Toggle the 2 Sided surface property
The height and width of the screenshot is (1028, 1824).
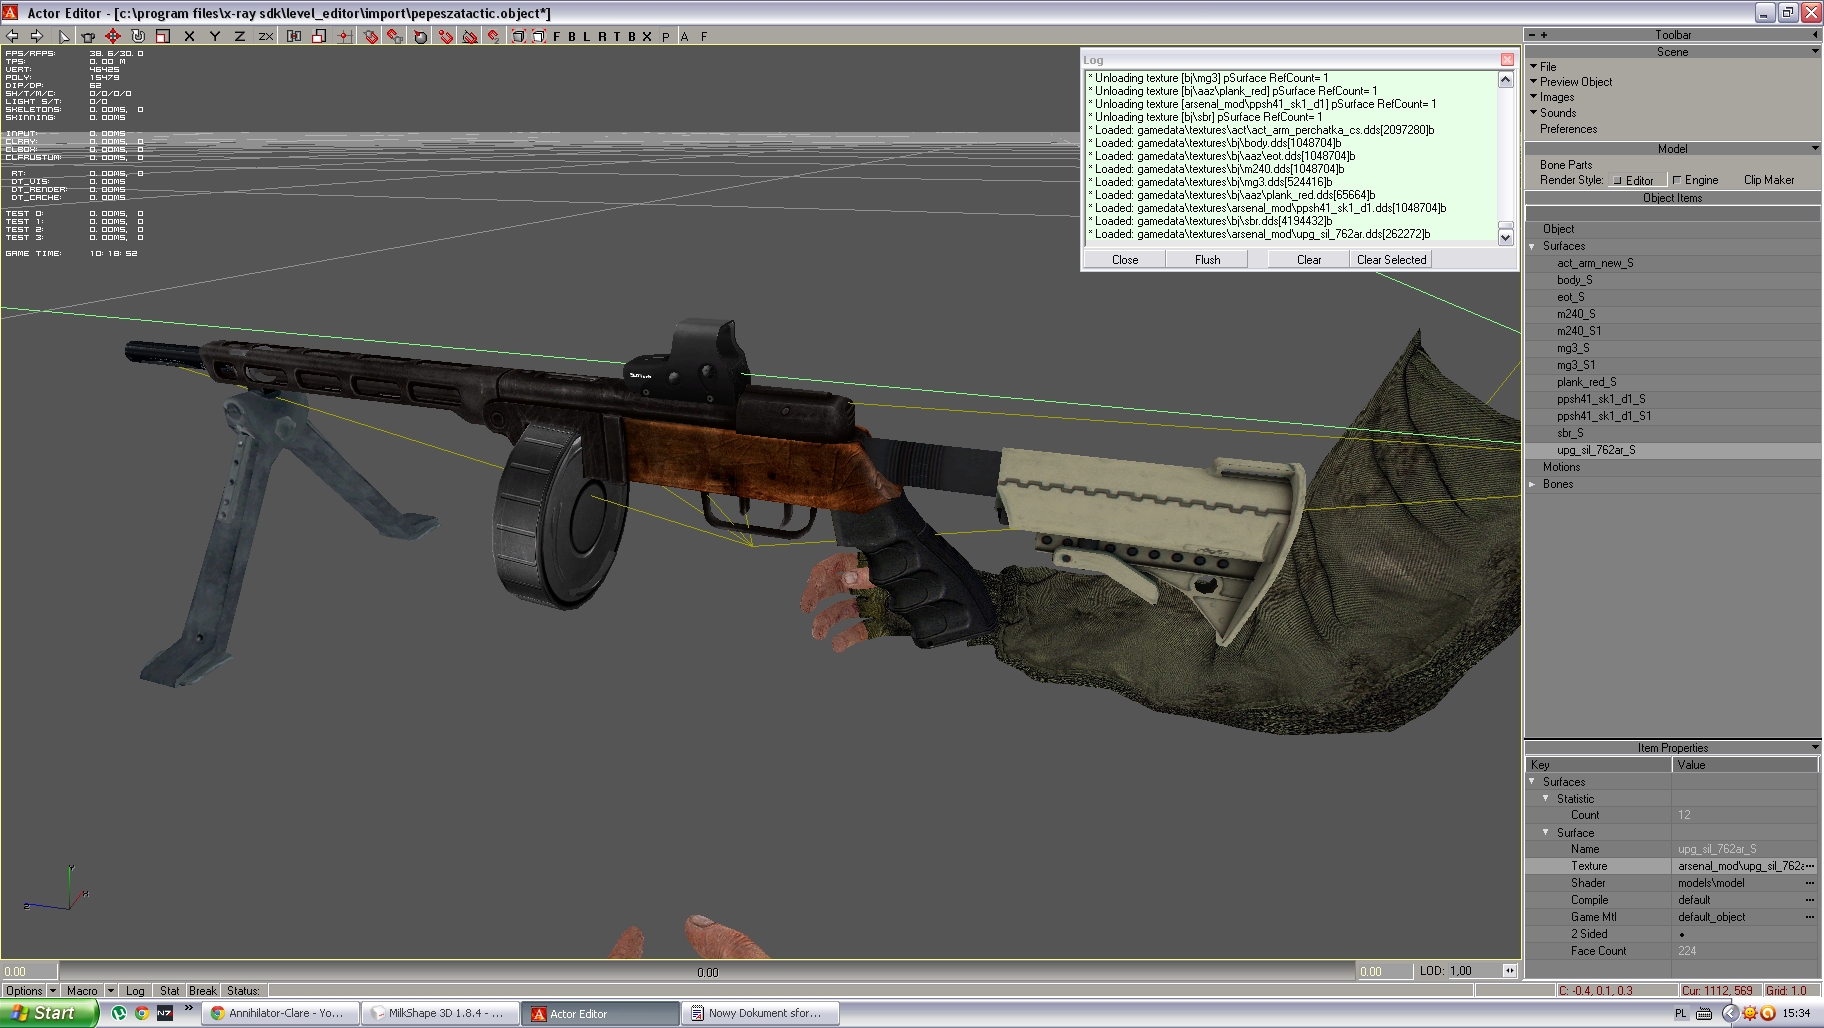[1682, 935]
